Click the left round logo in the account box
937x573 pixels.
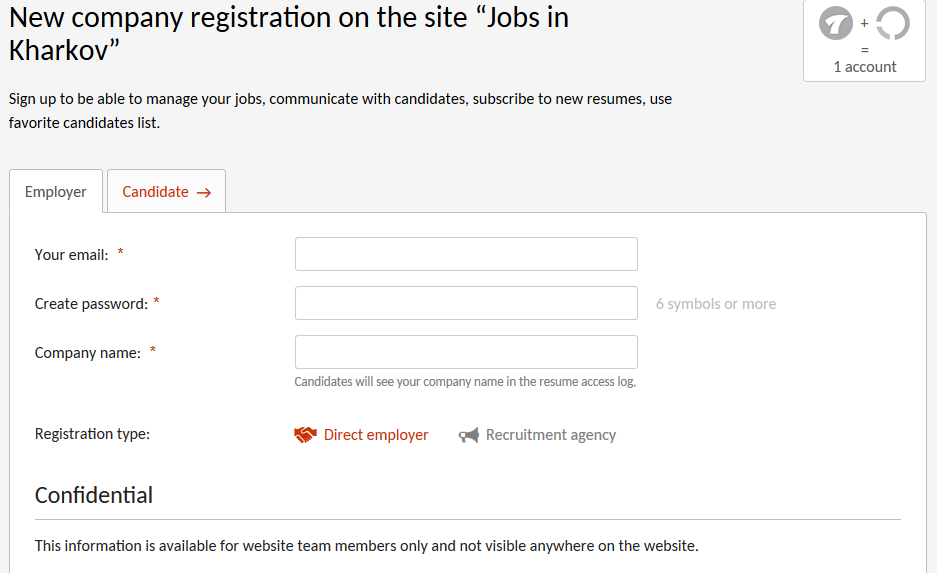[835, 23]
